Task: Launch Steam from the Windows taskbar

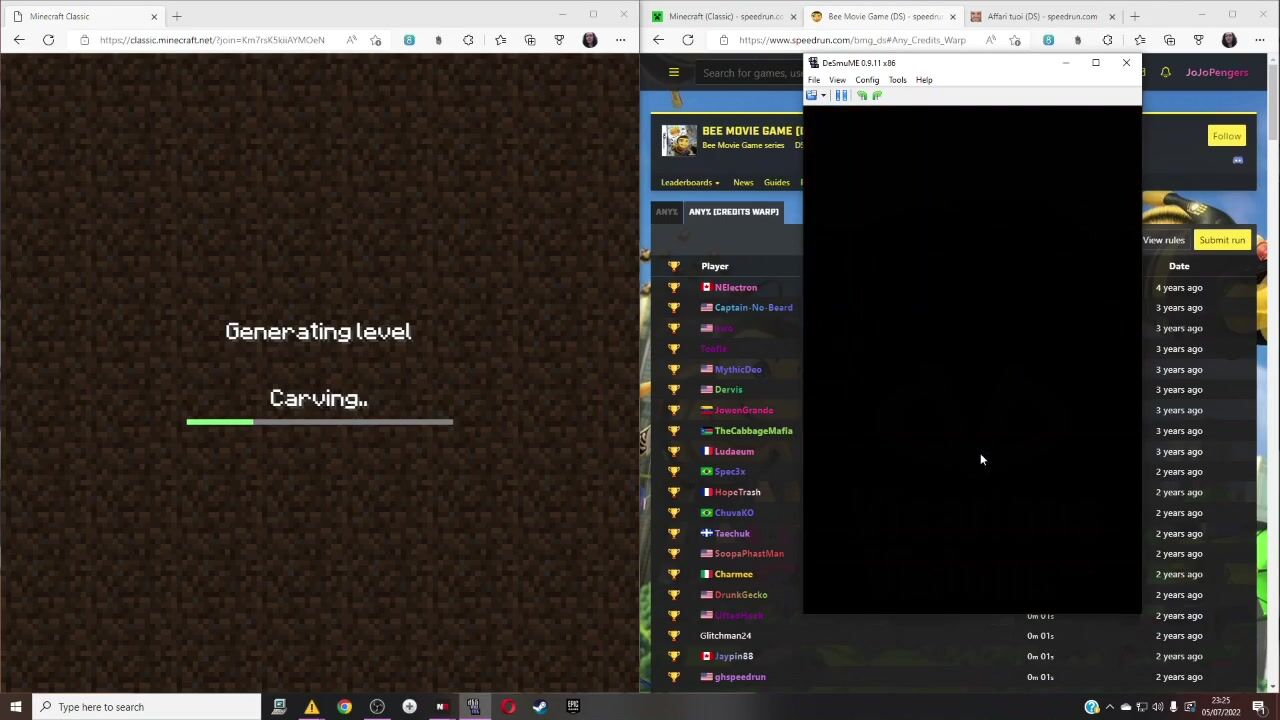Action: pyautogui.click(x=540, y=707)
